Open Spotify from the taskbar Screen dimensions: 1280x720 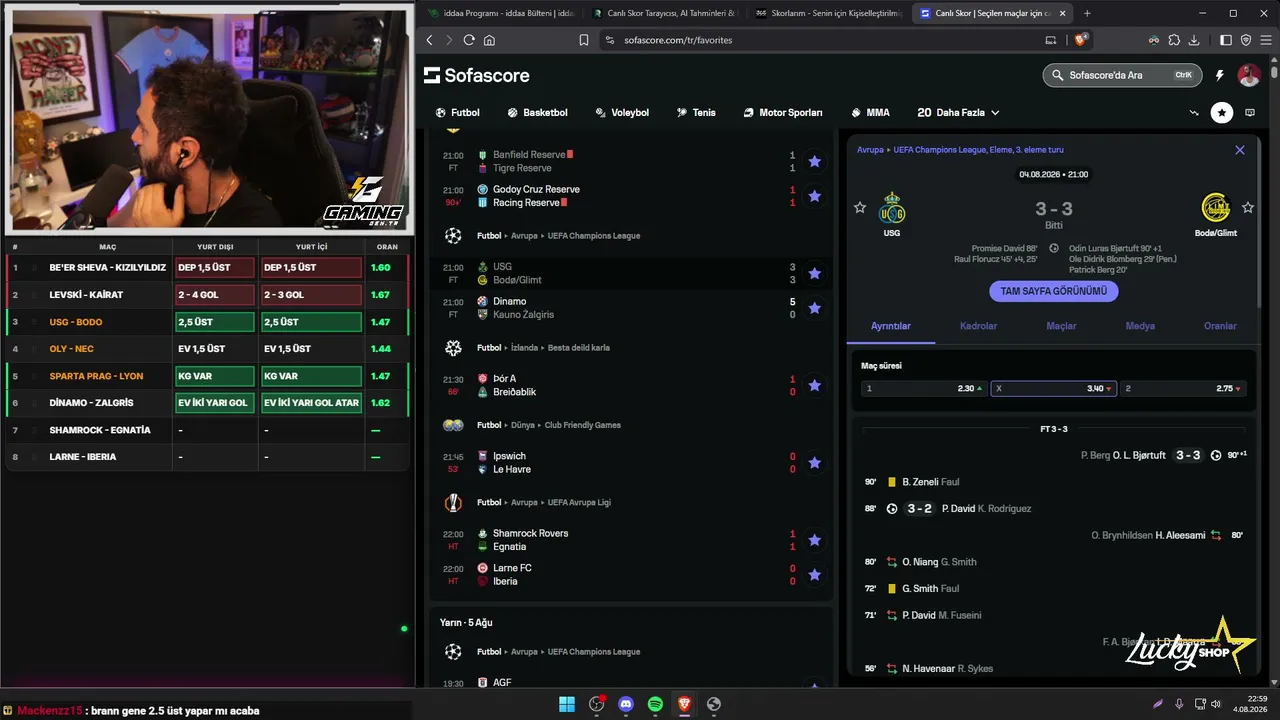click(655, 704)
